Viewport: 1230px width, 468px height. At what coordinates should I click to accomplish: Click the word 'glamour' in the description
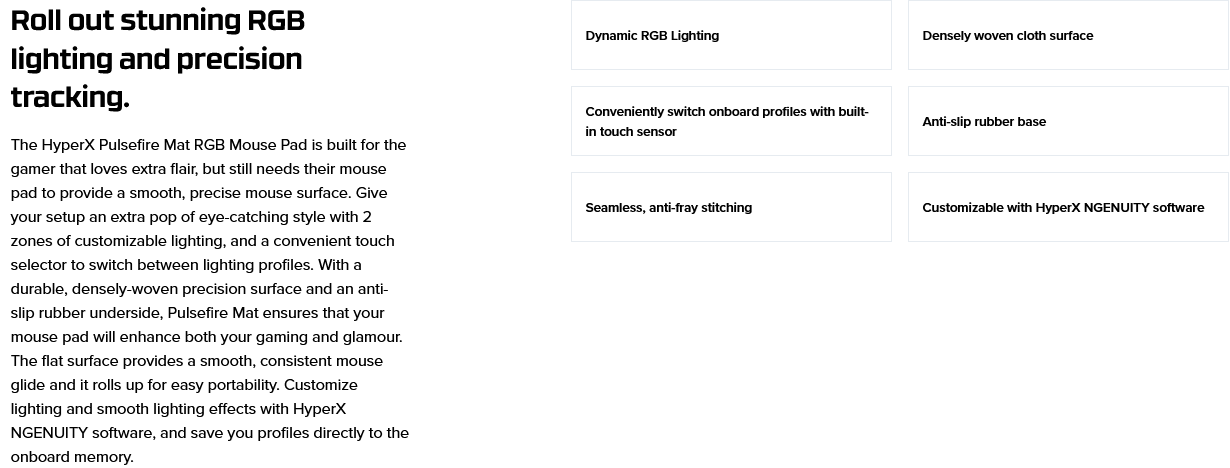click(x=370, y=337)
